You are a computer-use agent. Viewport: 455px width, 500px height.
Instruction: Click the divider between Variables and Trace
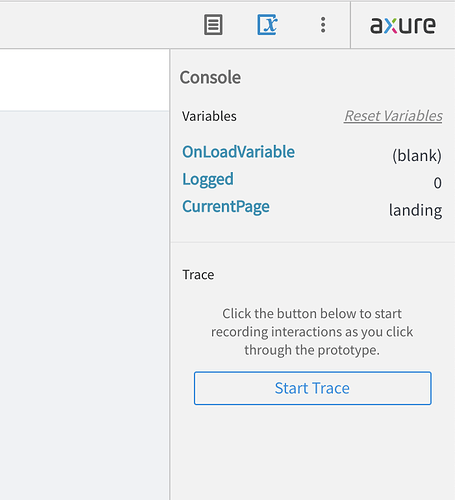[313, 242]
